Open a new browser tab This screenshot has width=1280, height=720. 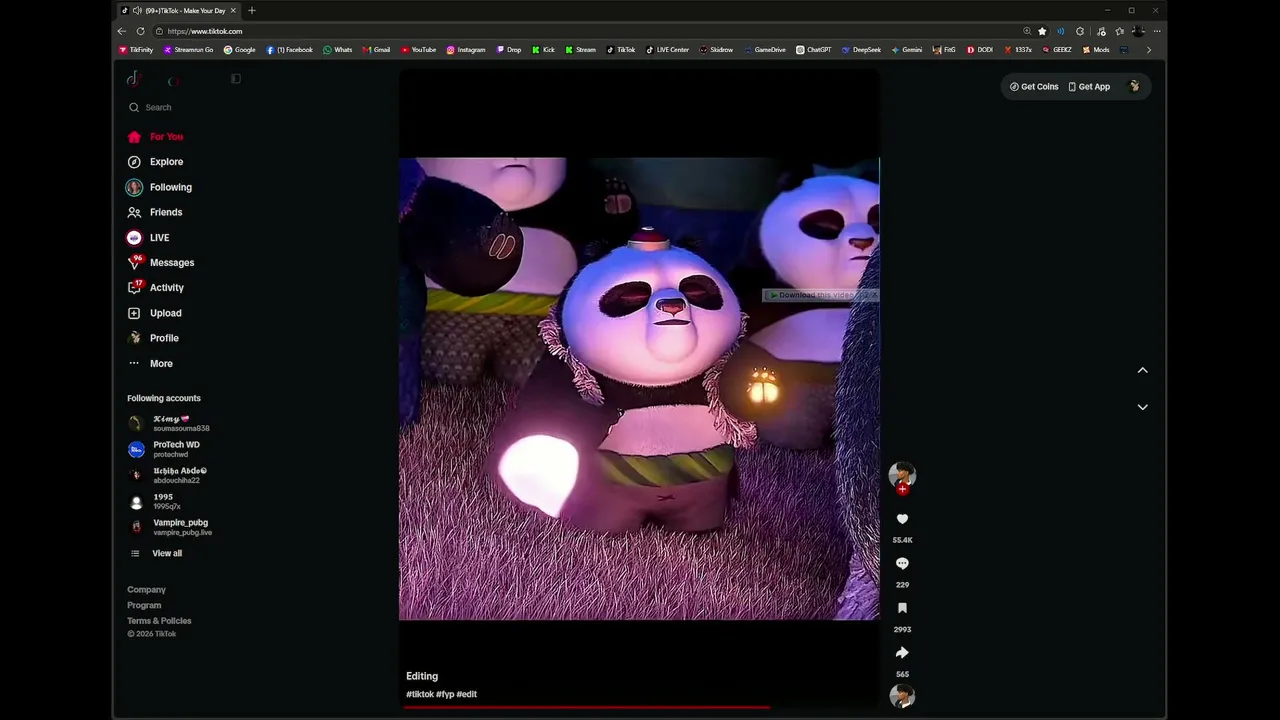[x=251, y=11]
